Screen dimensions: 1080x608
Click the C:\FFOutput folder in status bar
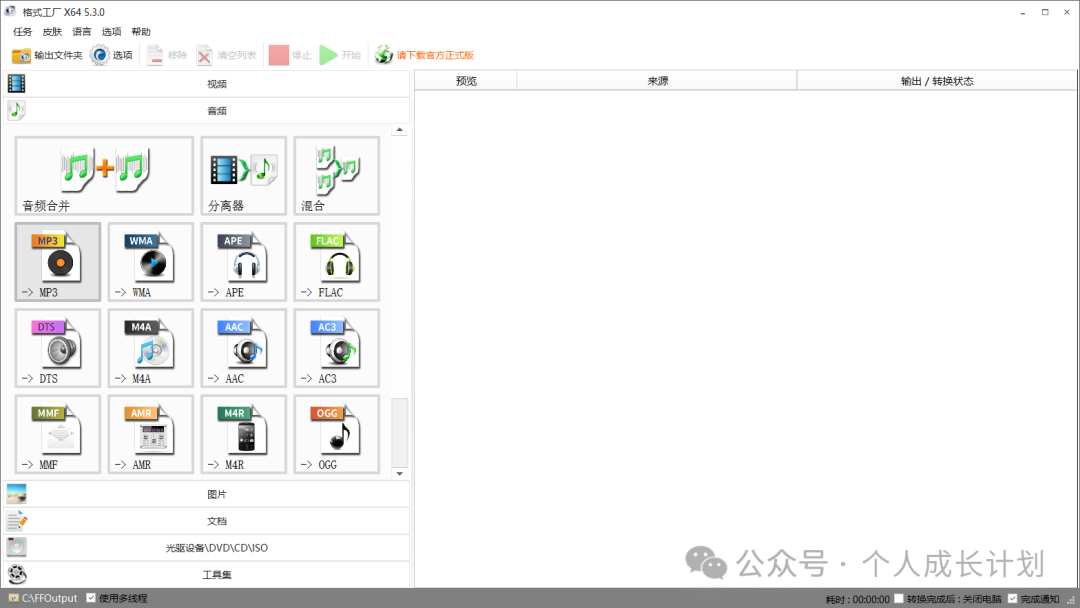(x=43, y=598)
